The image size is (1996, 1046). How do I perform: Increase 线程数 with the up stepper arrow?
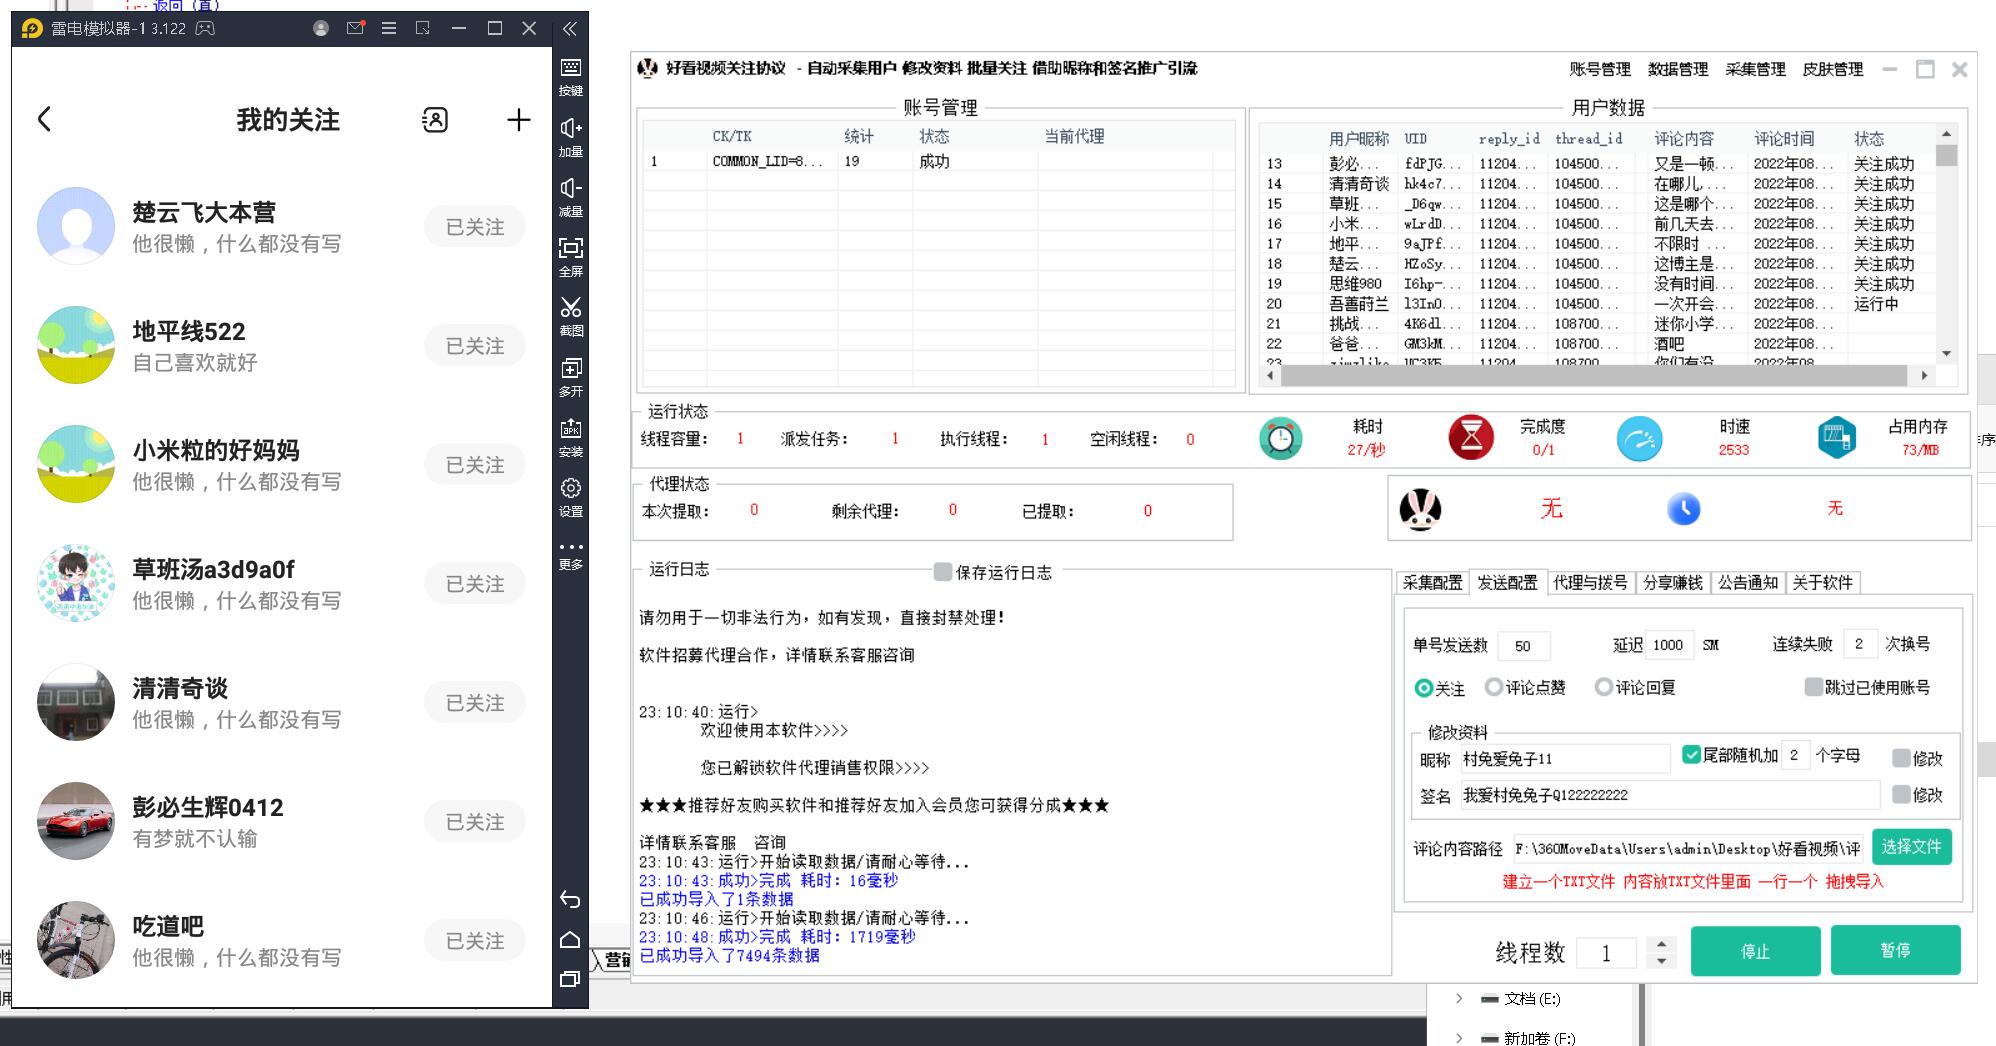point(1661,943)
